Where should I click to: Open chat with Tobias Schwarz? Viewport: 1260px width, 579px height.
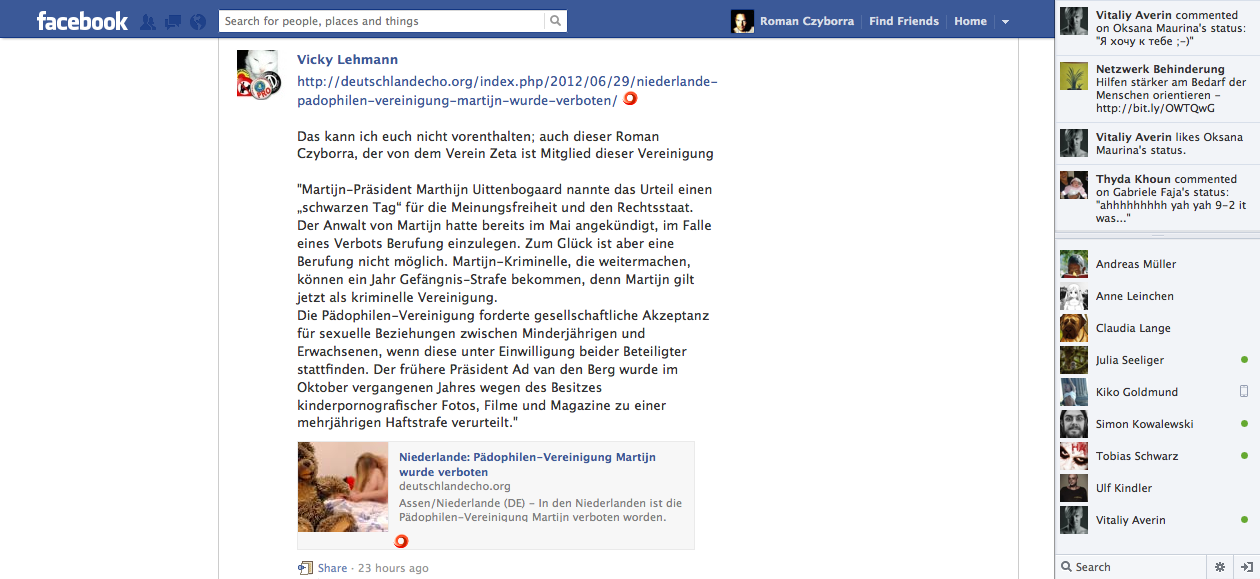[1157, 456]
